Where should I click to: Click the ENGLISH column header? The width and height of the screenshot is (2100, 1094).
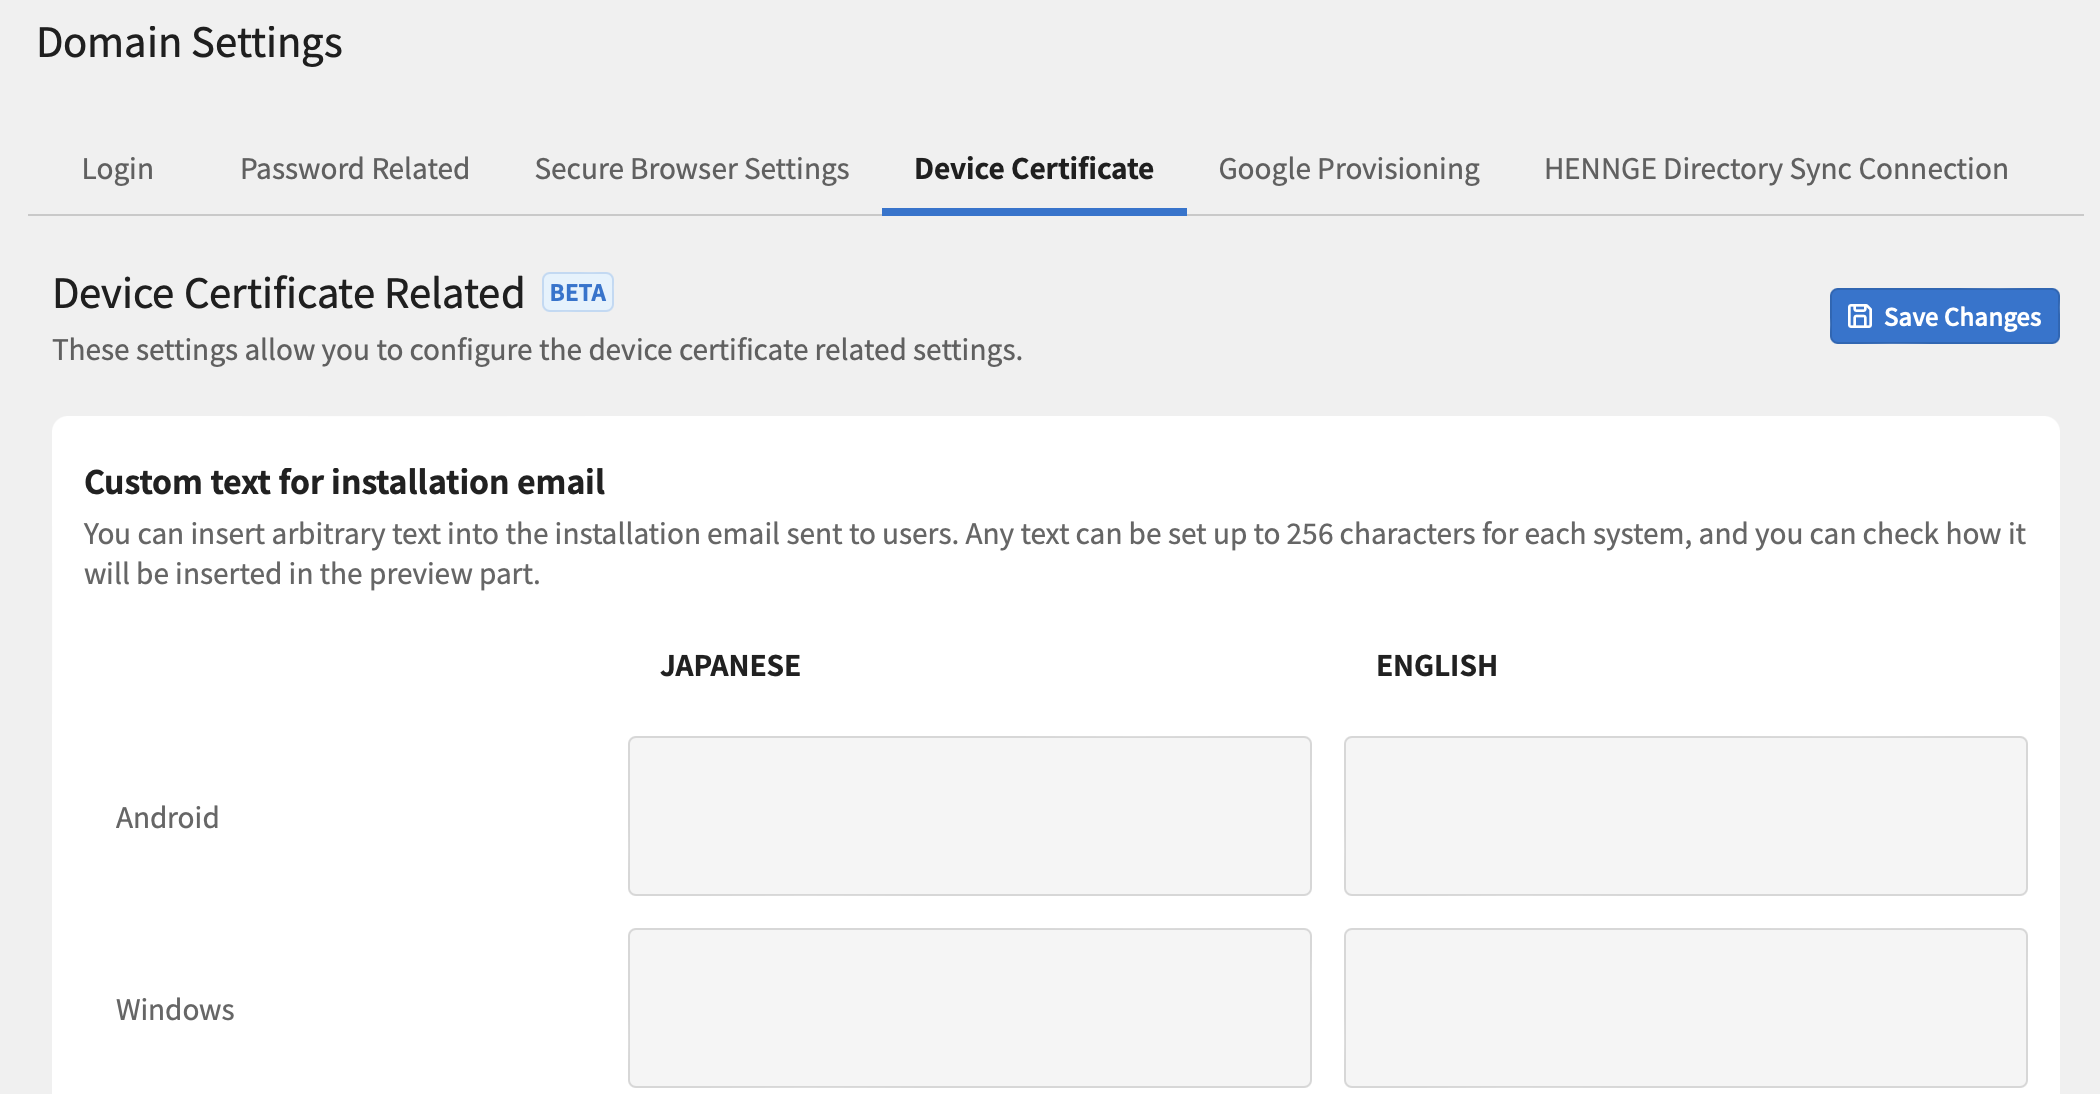1437,666
